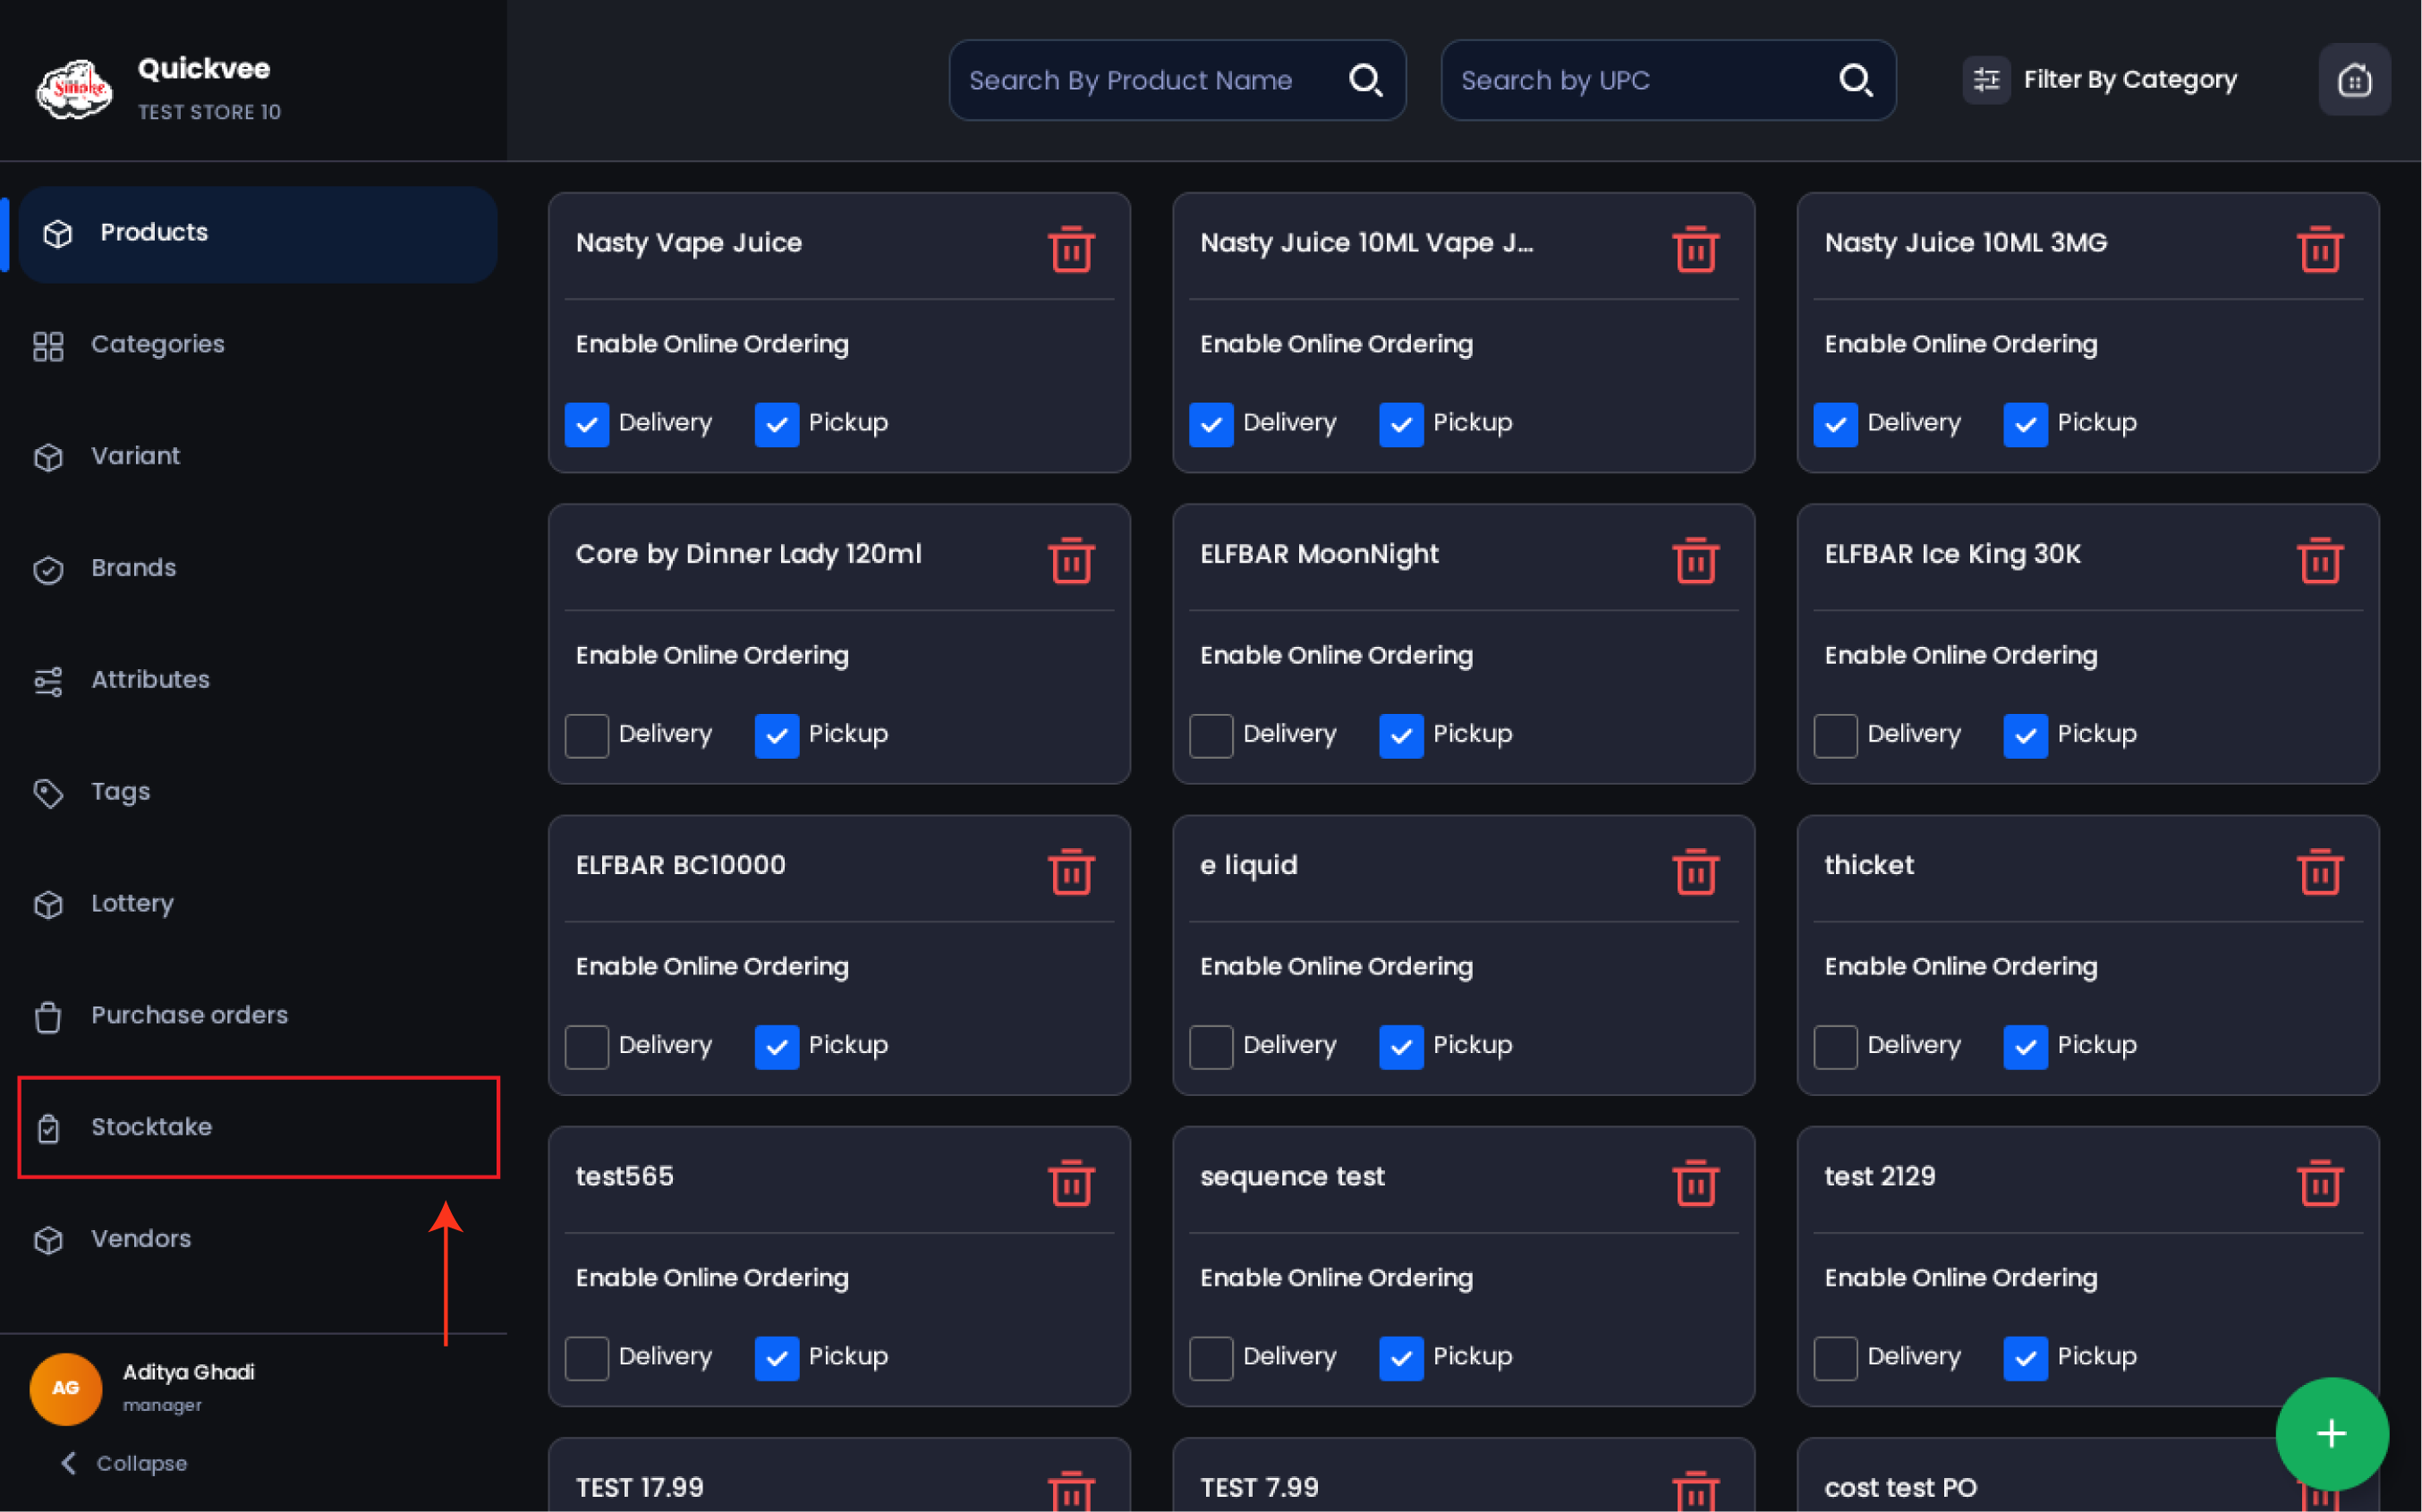Enable Delivery for Core by Dinner Lady 120ml
This screenshot has width=2422, height=1512.
pos(587,736)
